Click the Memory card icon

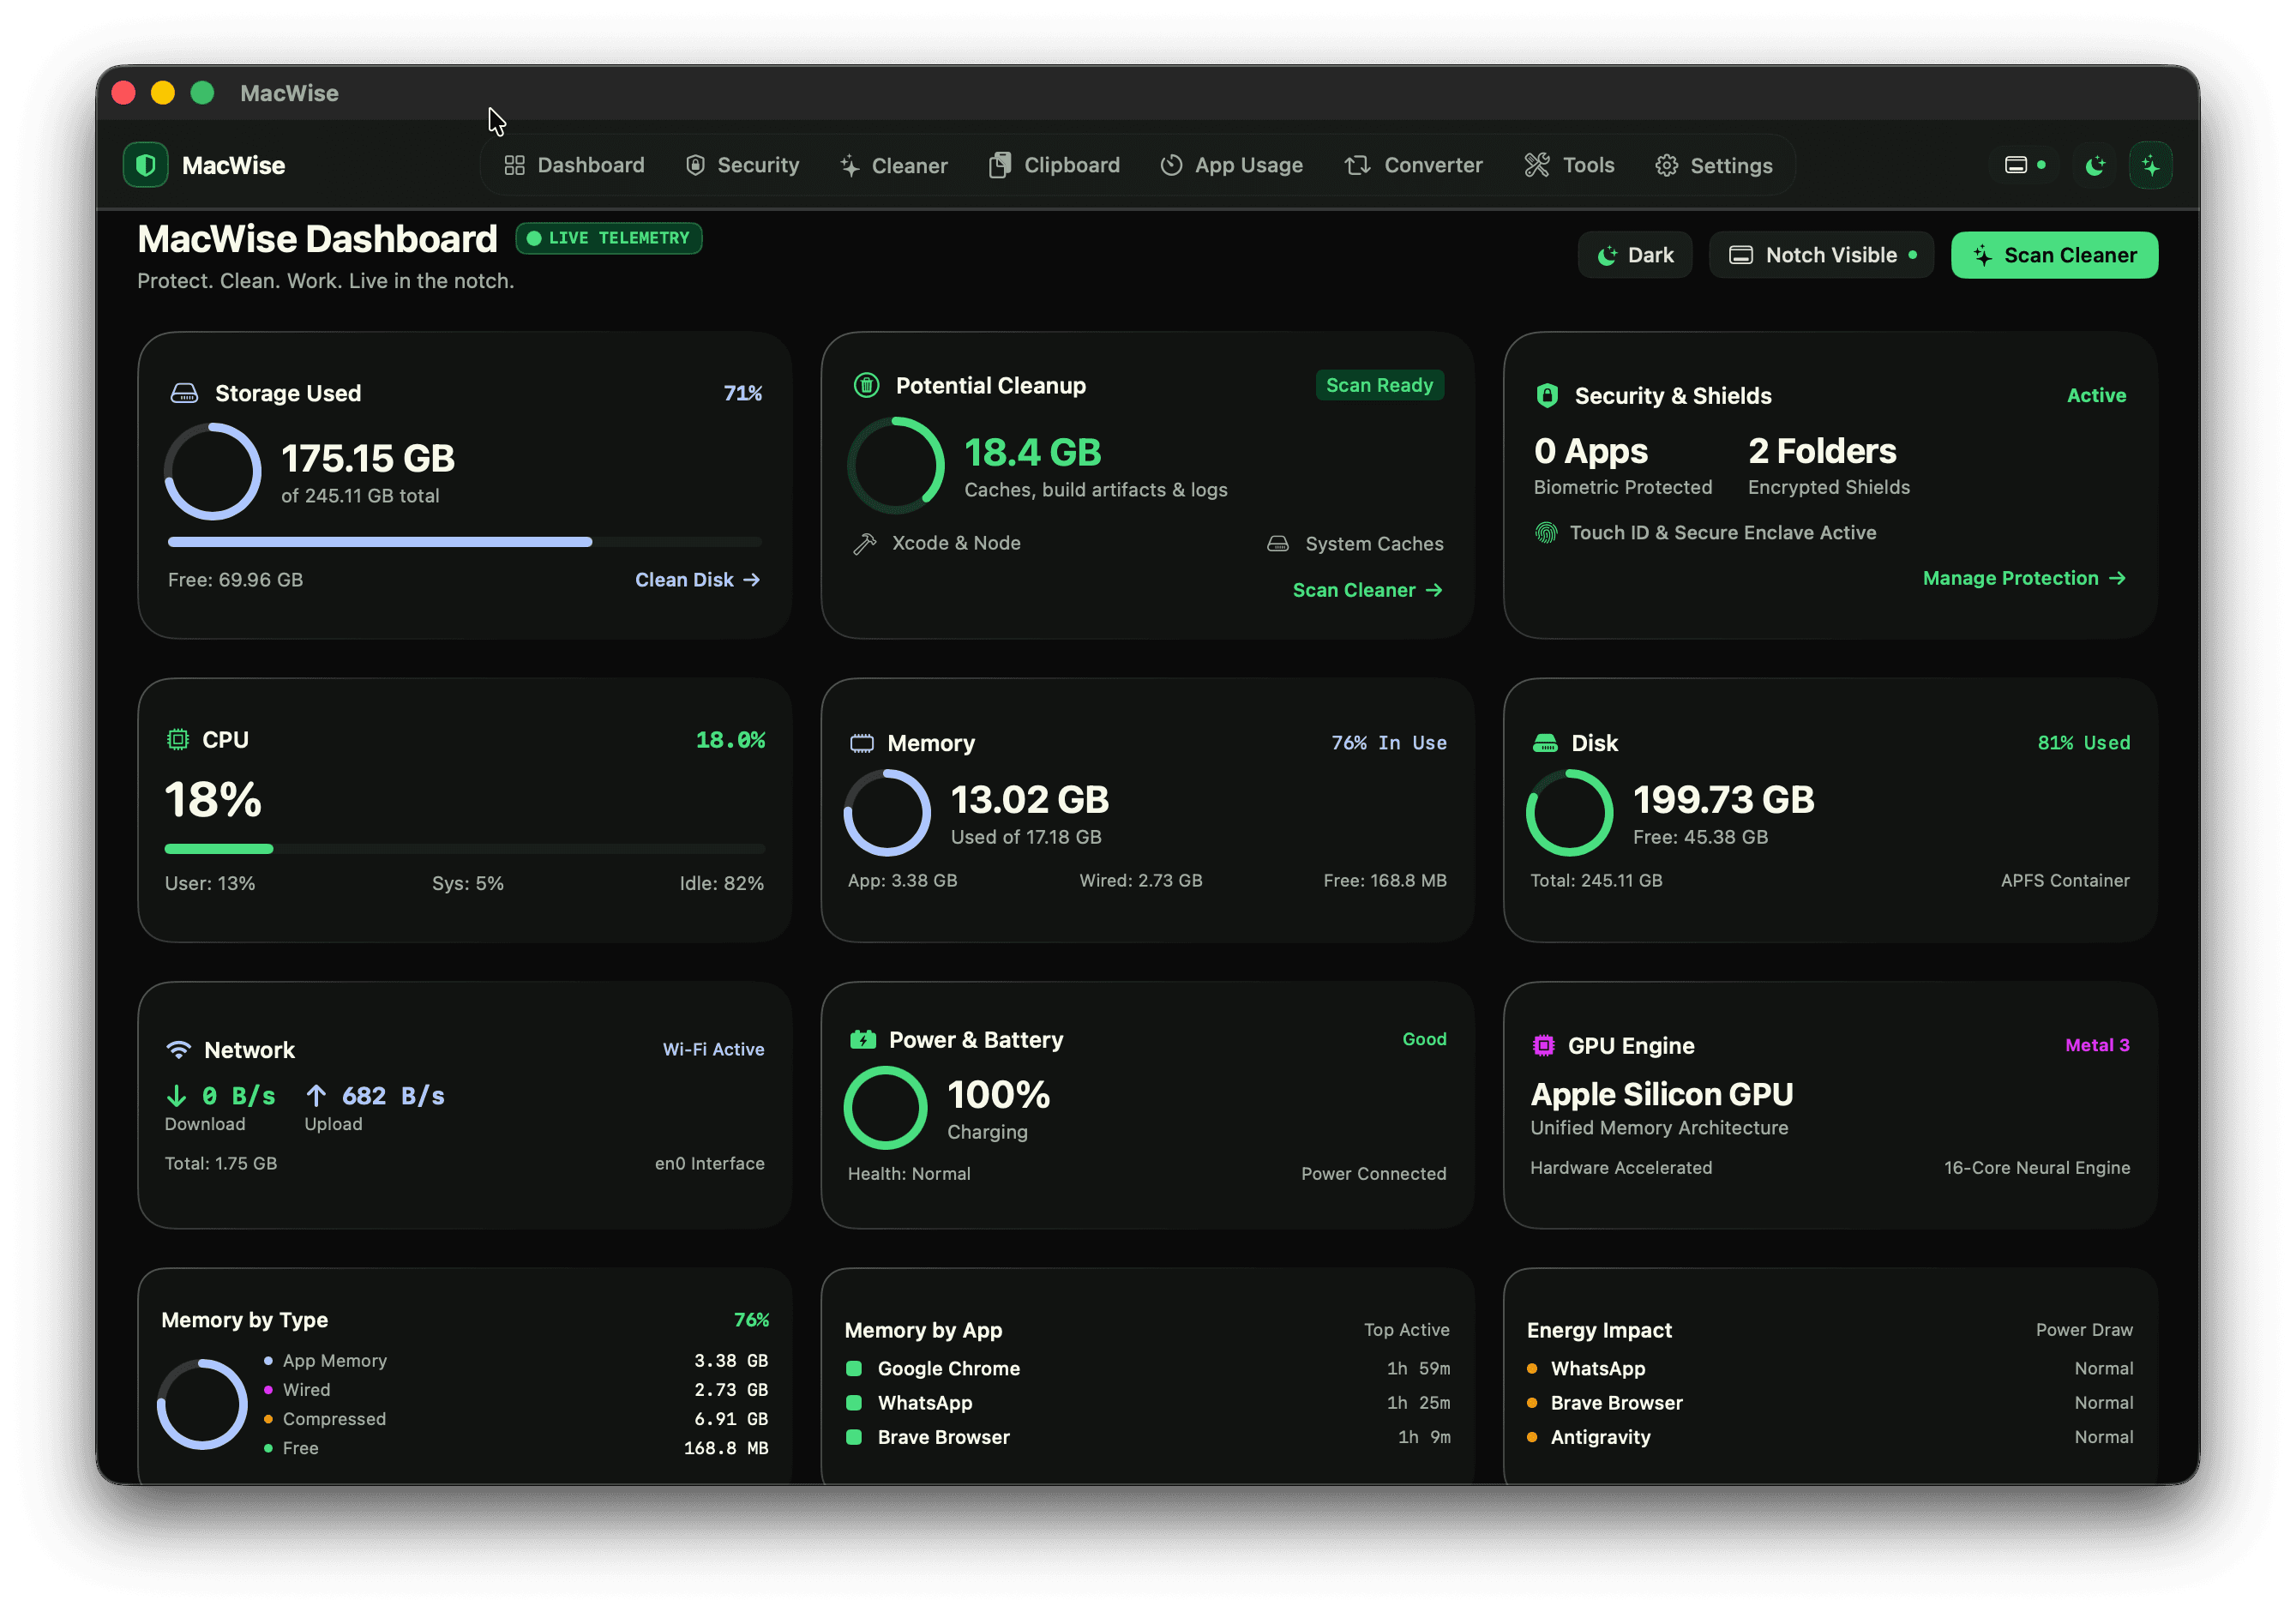pyautogui.click(x=861, y=743)
